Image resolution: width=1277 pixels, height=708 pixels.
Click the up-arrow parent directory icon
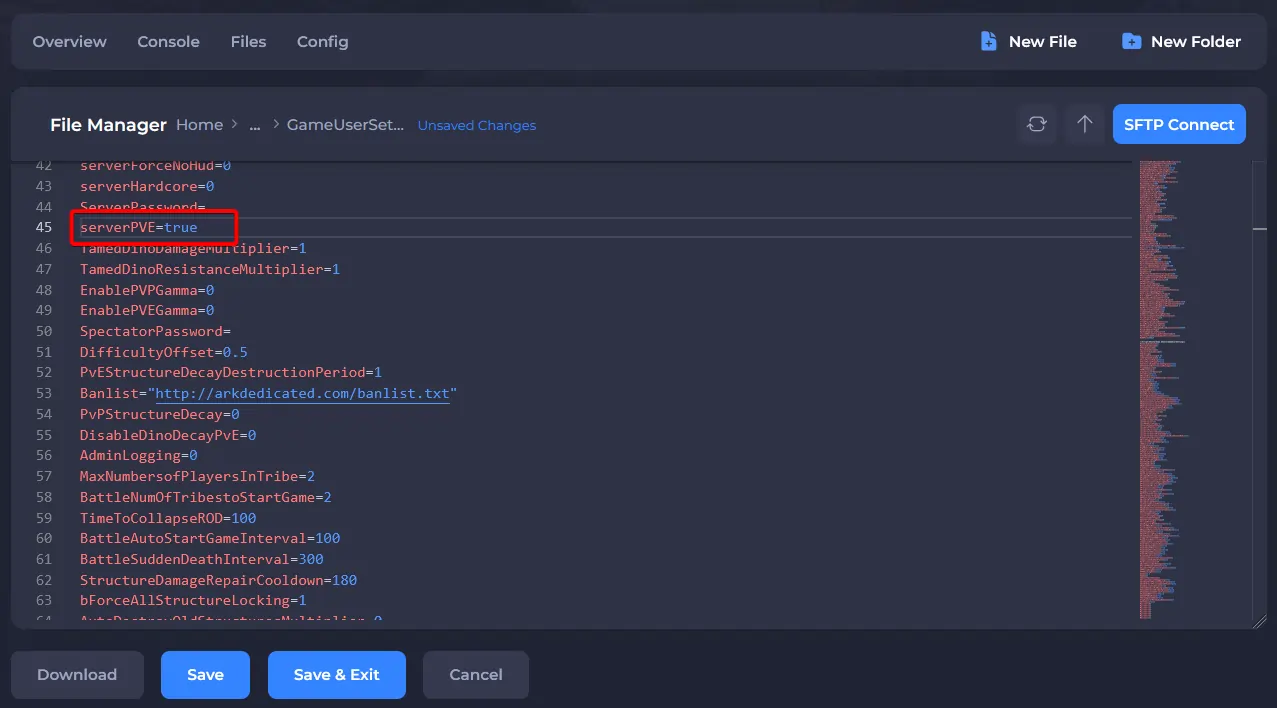(1085, 124)
